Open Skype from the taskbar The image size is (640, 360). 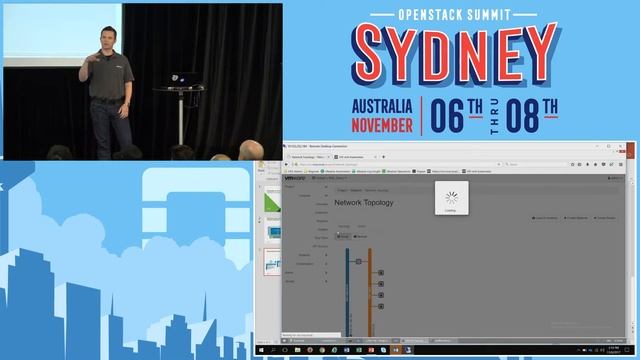point(383,350)
